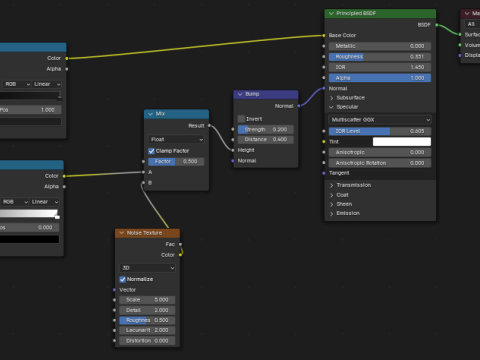
Task: Click the Roughness slider in Noise Texture
Action: [x=147, y=320]
